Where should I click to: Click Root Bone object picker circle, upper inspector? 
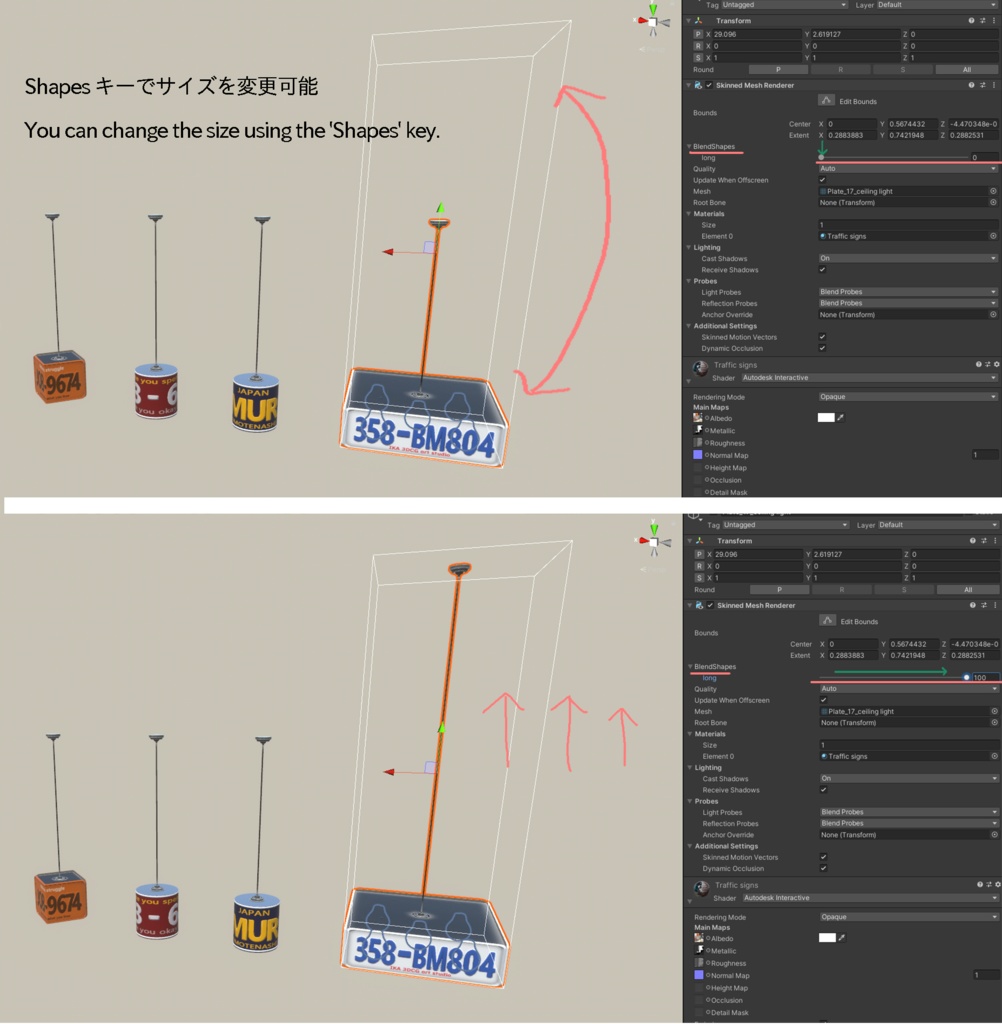click(x=993, y=202)
